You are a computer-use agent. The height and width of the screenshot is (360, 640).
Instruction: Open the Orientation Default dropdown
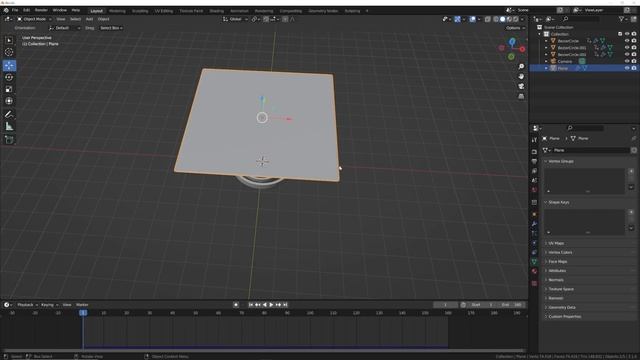pos(64,28)
